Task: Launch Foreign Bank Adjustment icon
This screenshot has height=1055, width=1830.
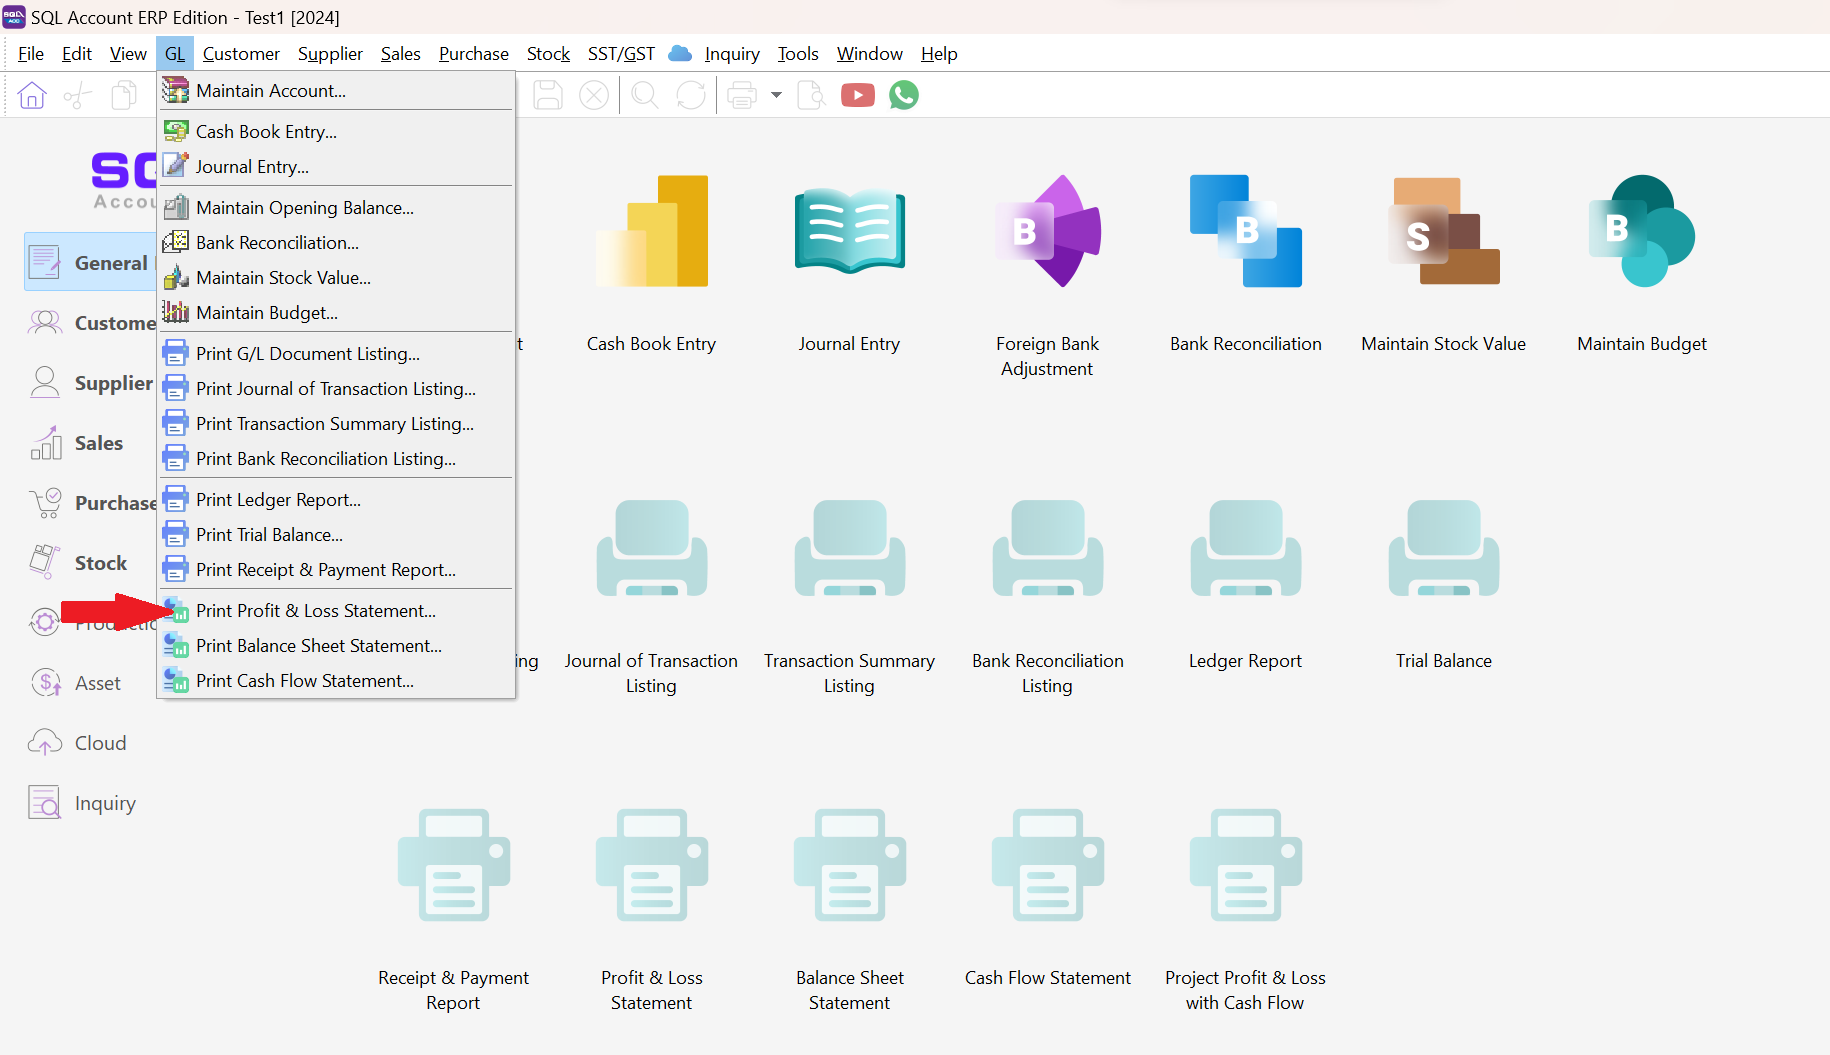Action: [1047, 232]
